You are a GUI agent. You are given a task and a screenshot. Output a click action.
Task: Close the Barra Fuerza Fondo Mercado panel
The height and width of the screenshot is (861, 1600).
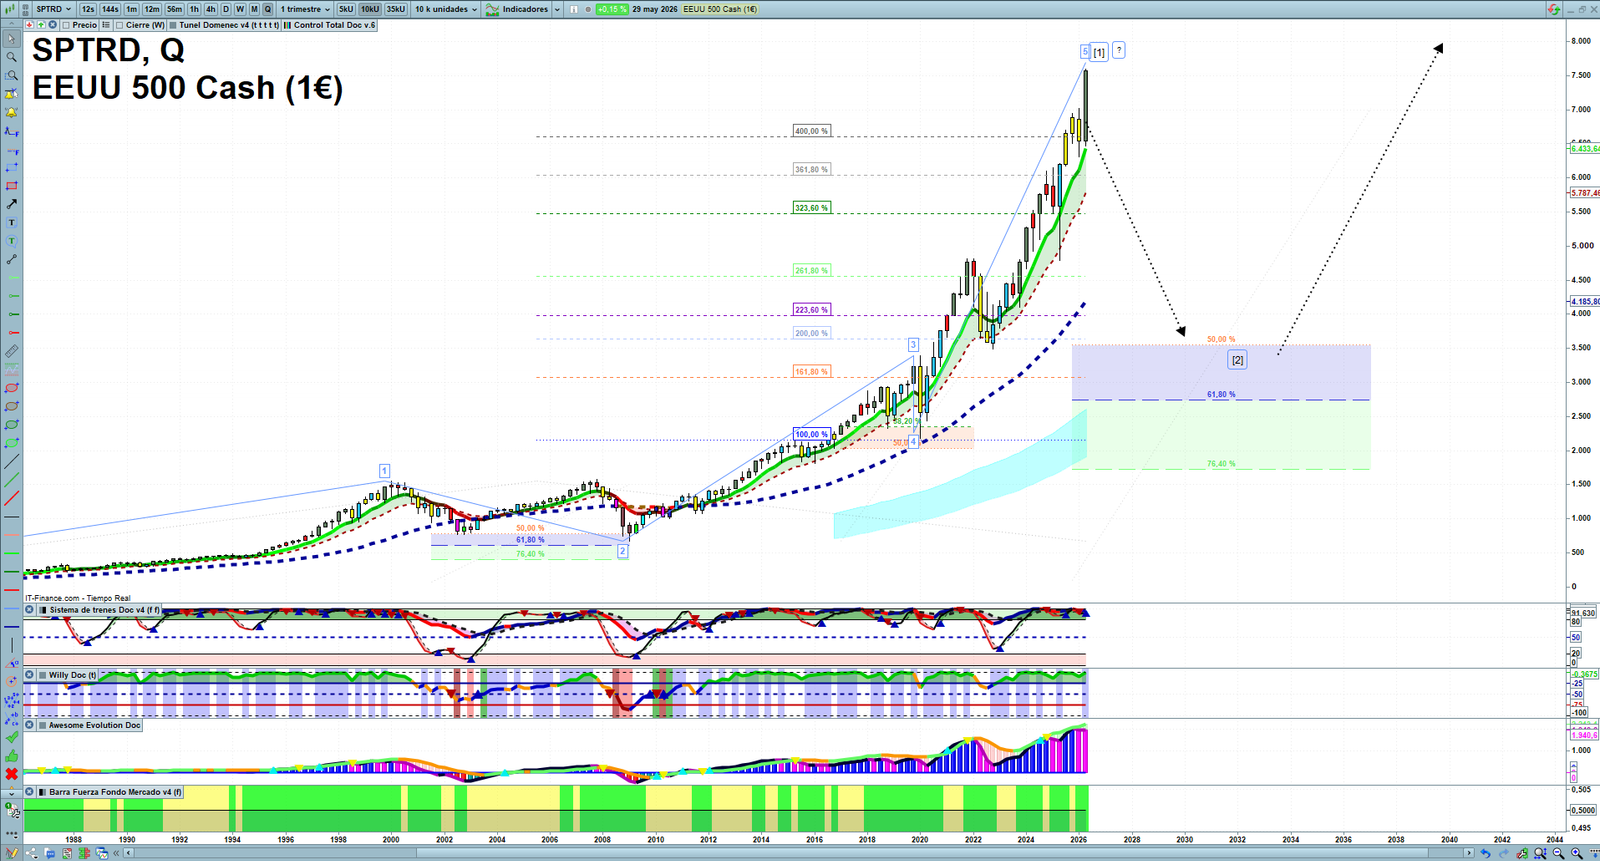coord(29,792)
